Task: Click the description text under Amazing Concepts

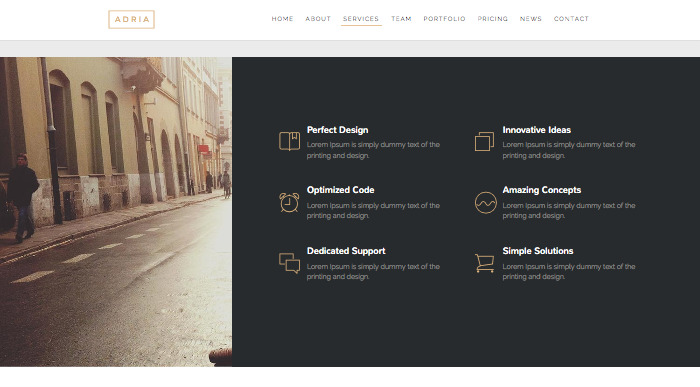Action: pyautogui.click(x=569, y=210)
